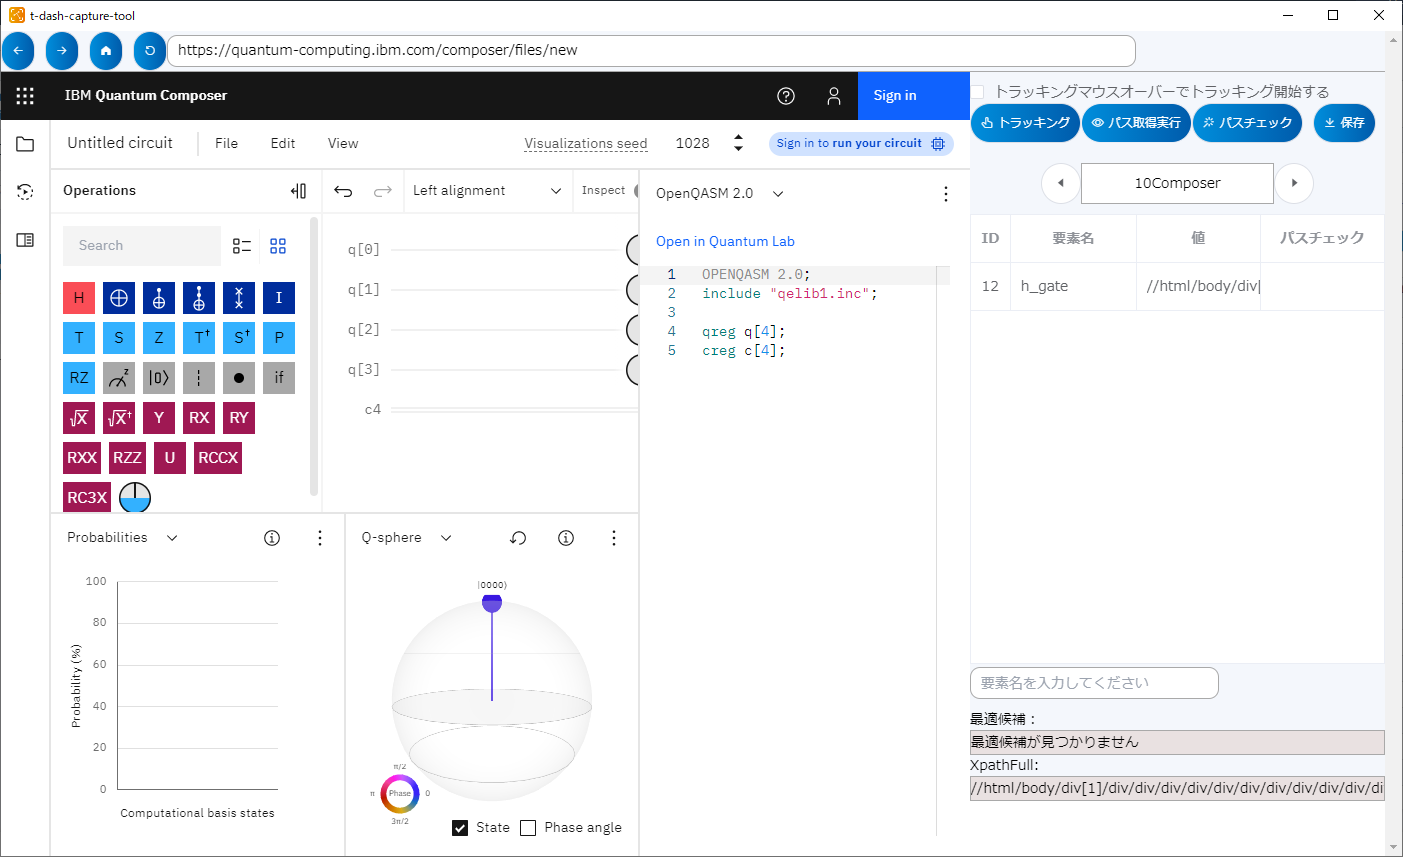Click the Sign in button
1403x857 pixels.
(914, 96)
